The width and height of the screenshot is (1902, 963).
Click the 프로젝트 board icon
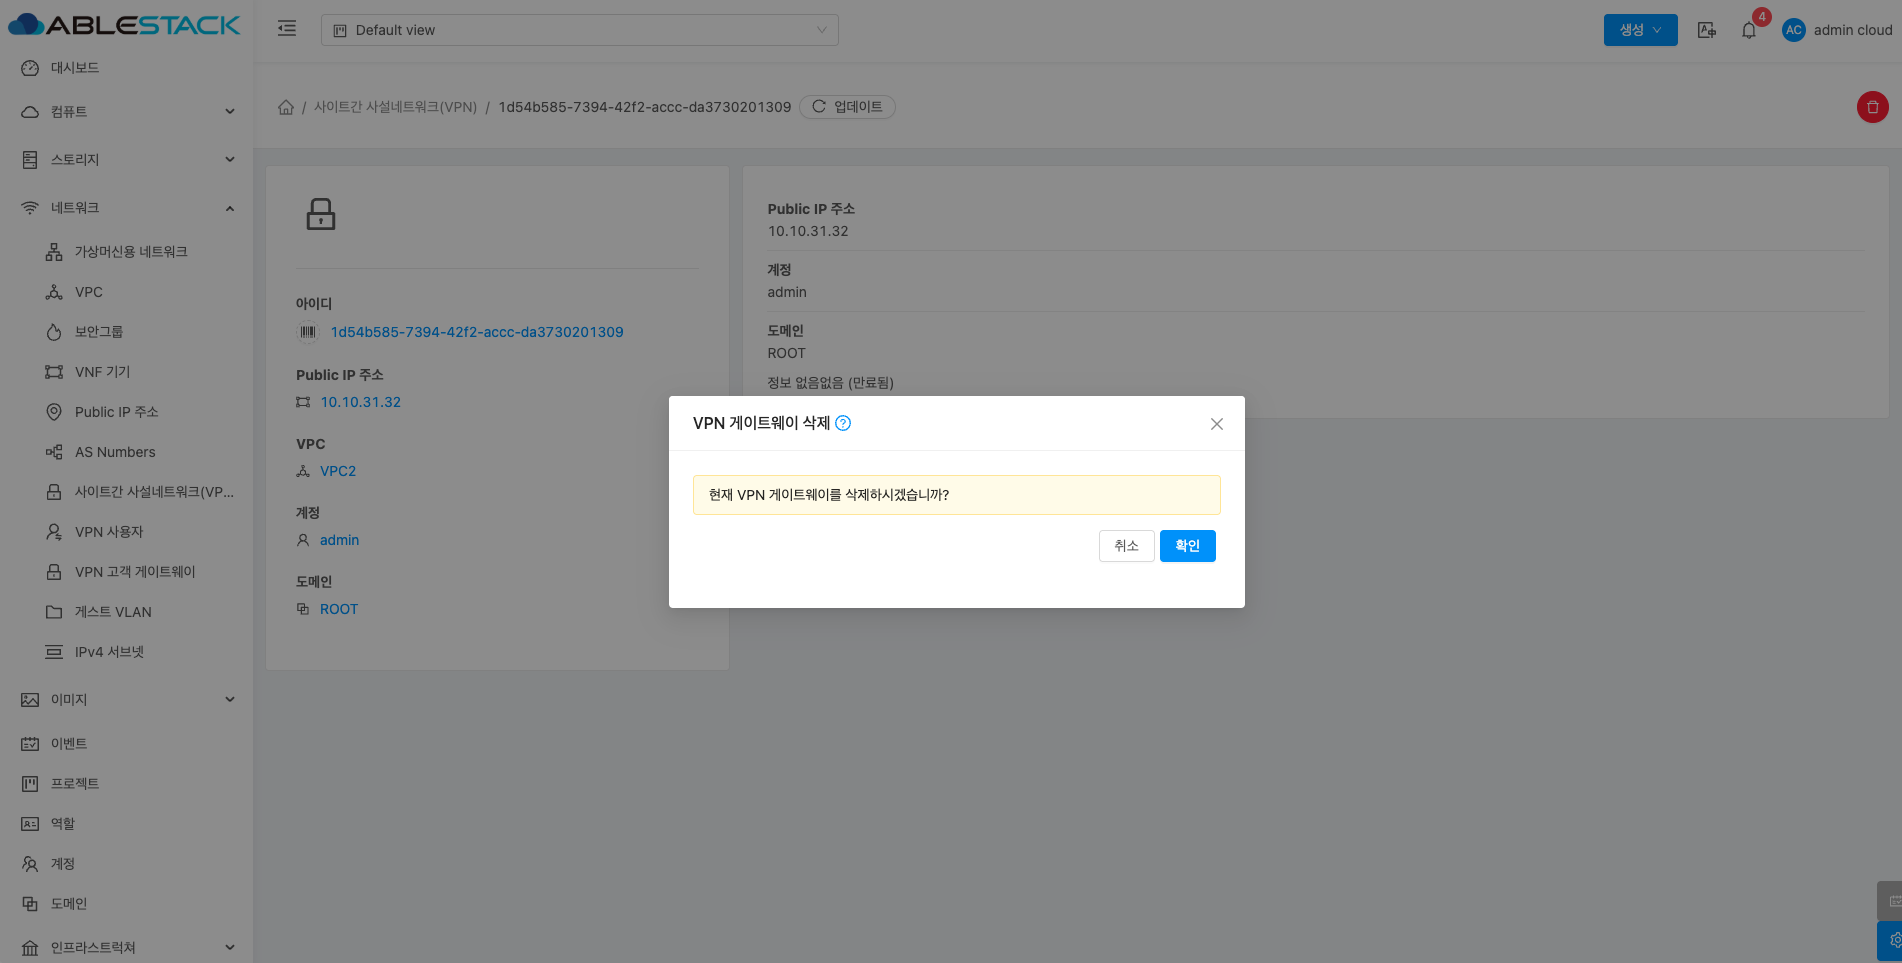click(x=30, y=784)
